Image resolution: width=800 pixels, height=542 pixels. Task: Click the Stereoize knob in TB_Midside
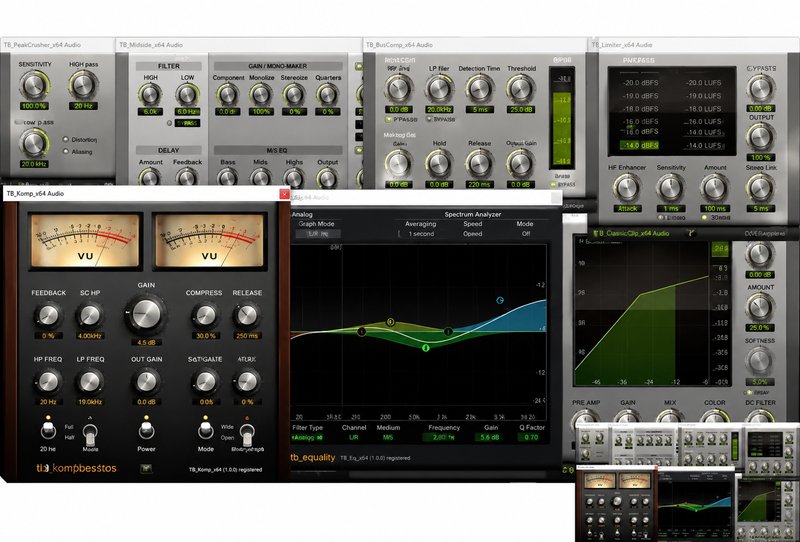click(294, 94)
